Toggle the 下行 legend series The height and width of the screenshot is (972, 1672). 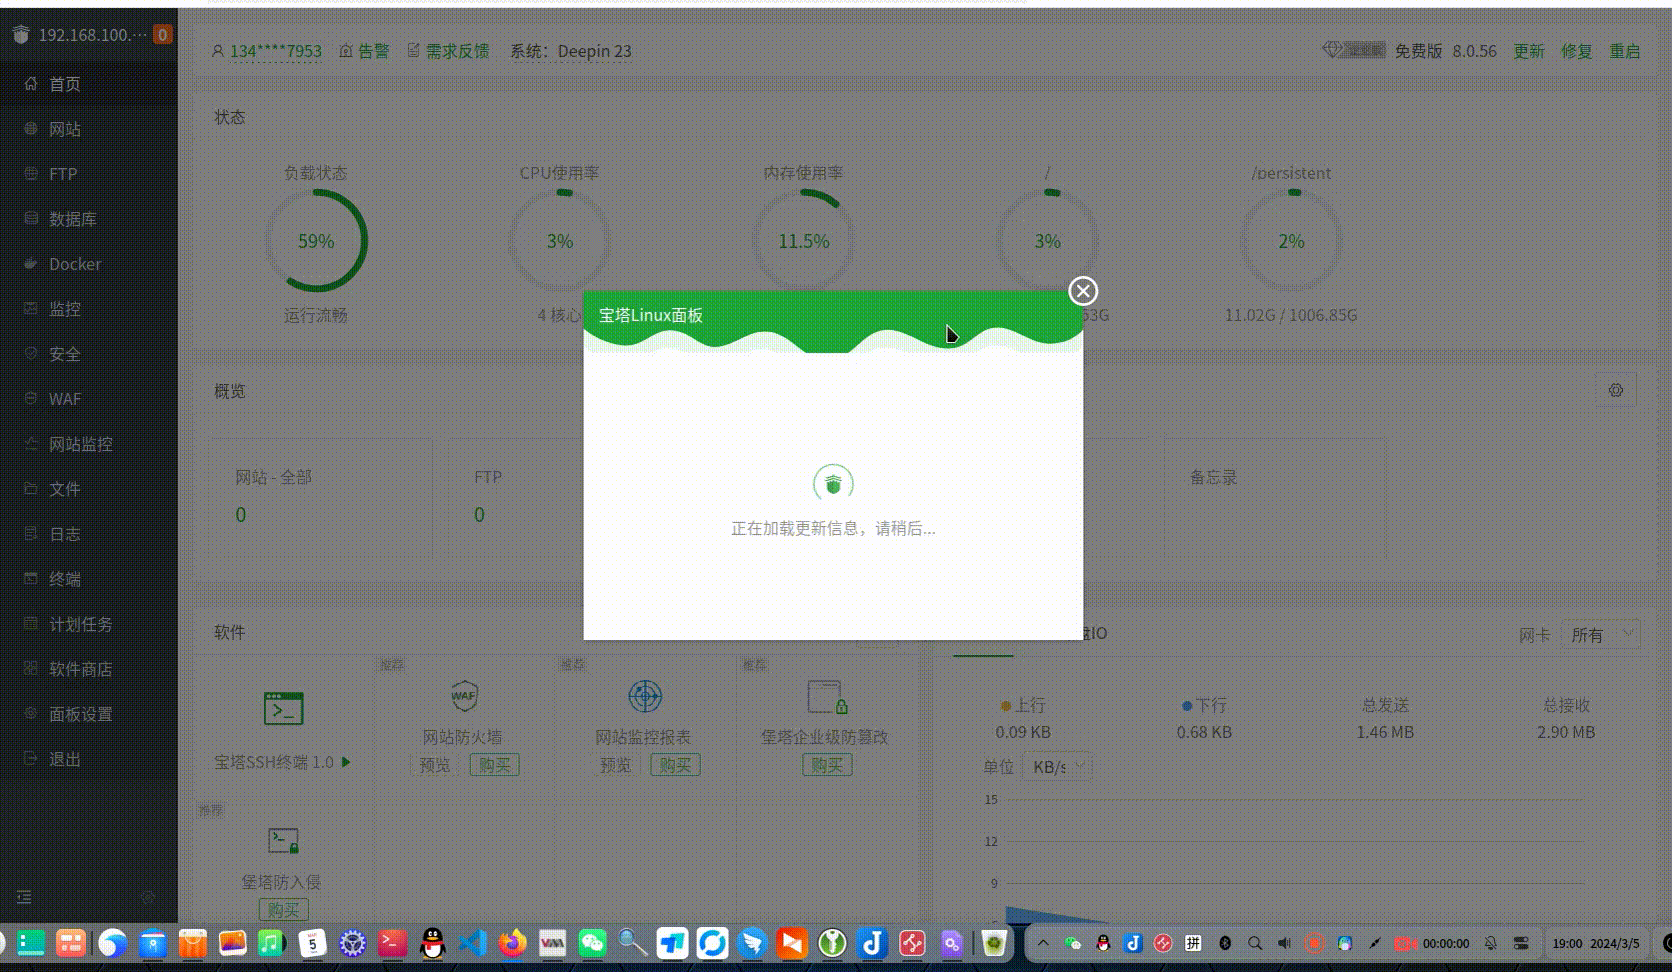point(1204,705)
